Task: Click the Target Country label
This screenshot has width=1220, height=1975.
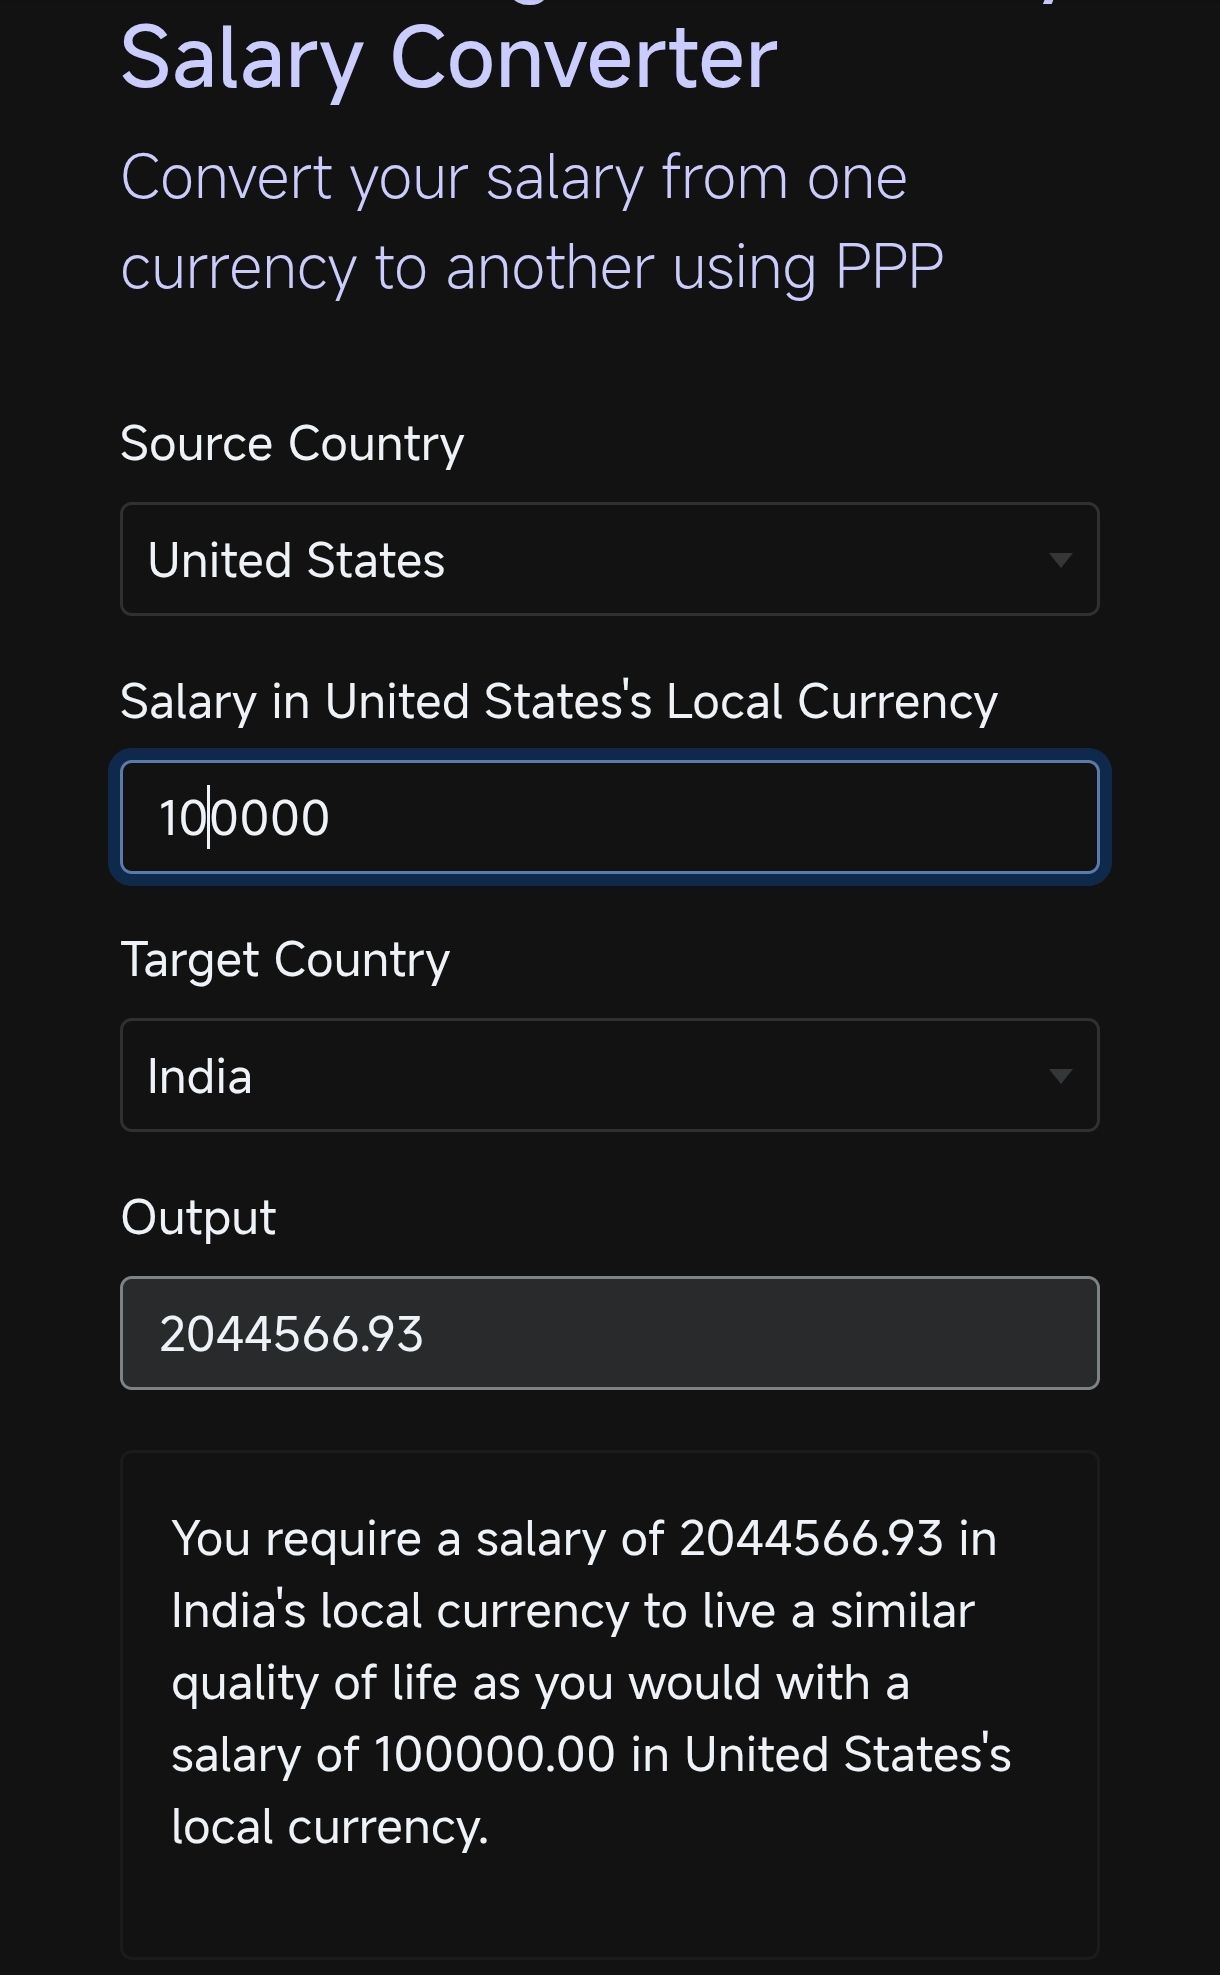Action: (x=285, y=959)
